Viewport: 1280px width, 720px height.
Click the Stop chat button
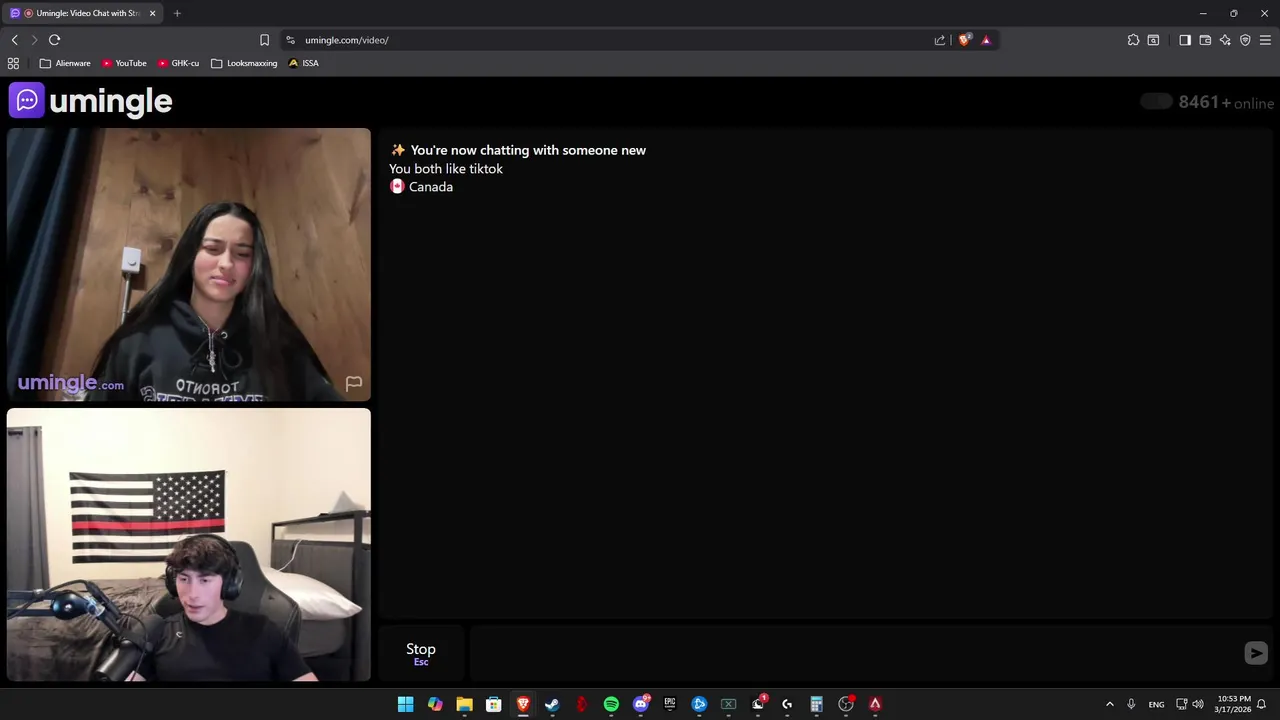point(421,654)
